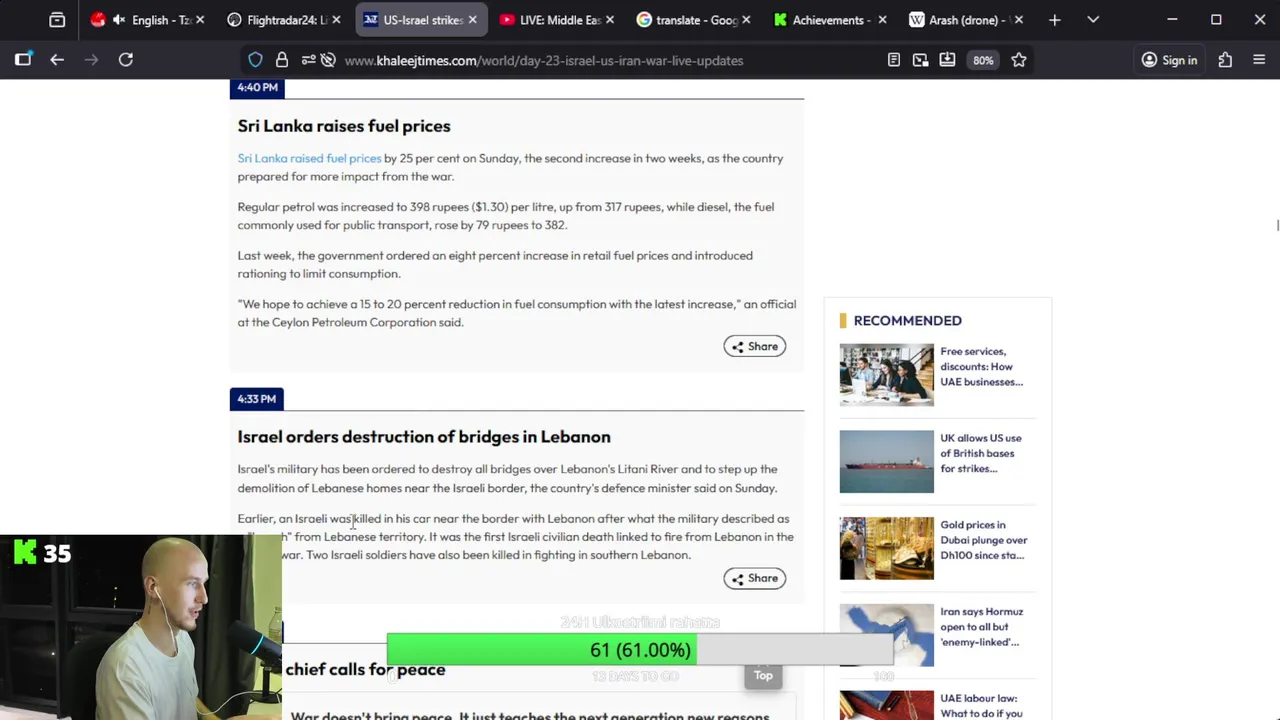Image resolution: width=1280 pixels, height=720 pixels.
Task: Open the tracking protection shield icon
Action: 255,60
